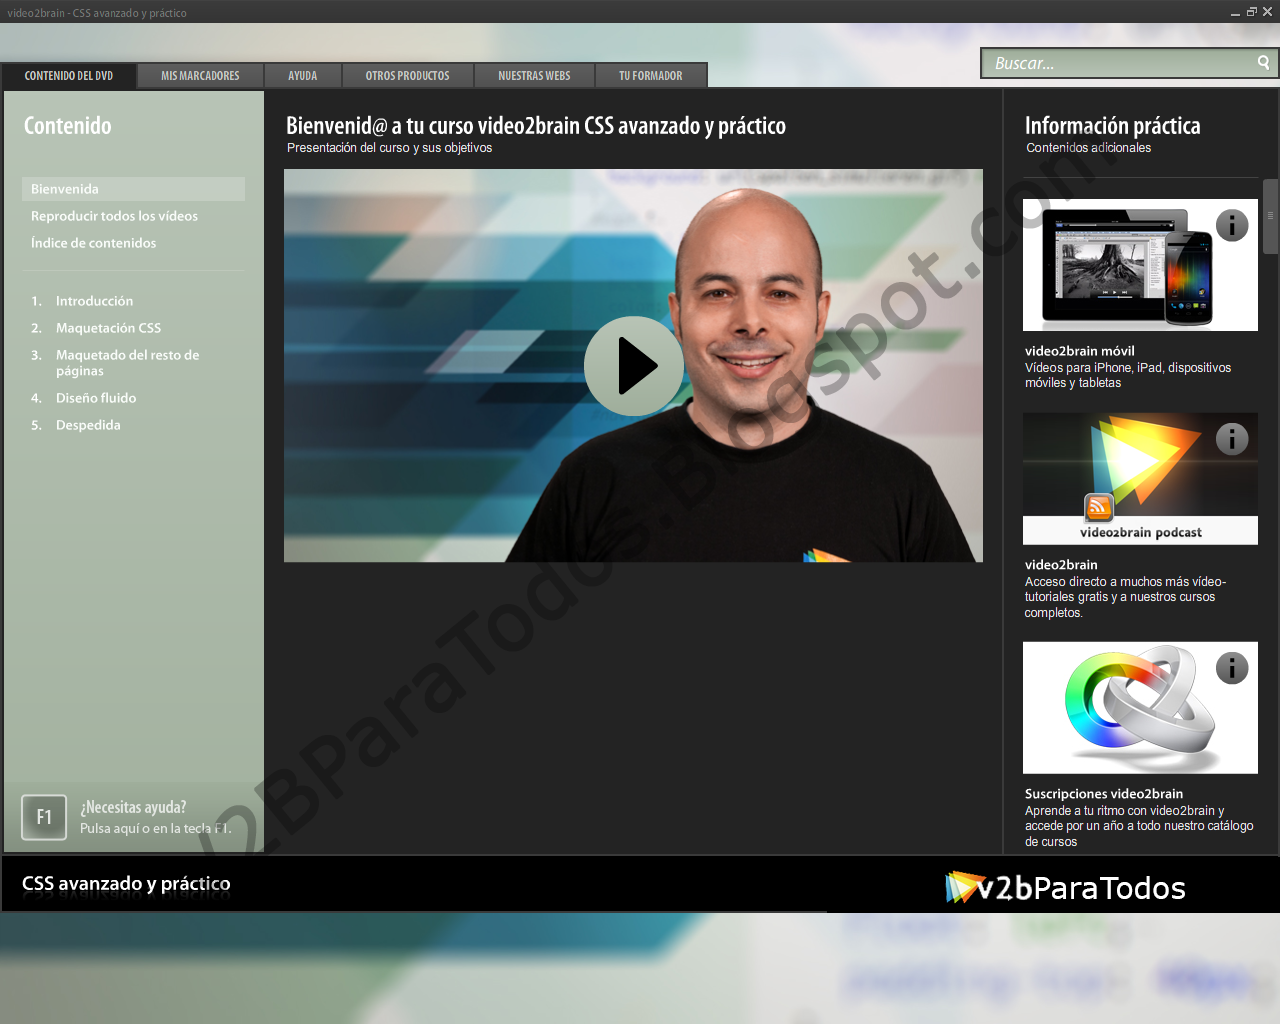
Task: Minimize the application window
Action: click(1235, 12)
